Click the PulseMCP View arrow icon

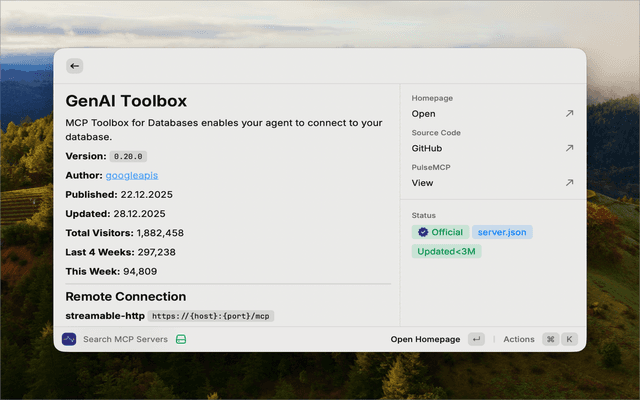(569, 183)
